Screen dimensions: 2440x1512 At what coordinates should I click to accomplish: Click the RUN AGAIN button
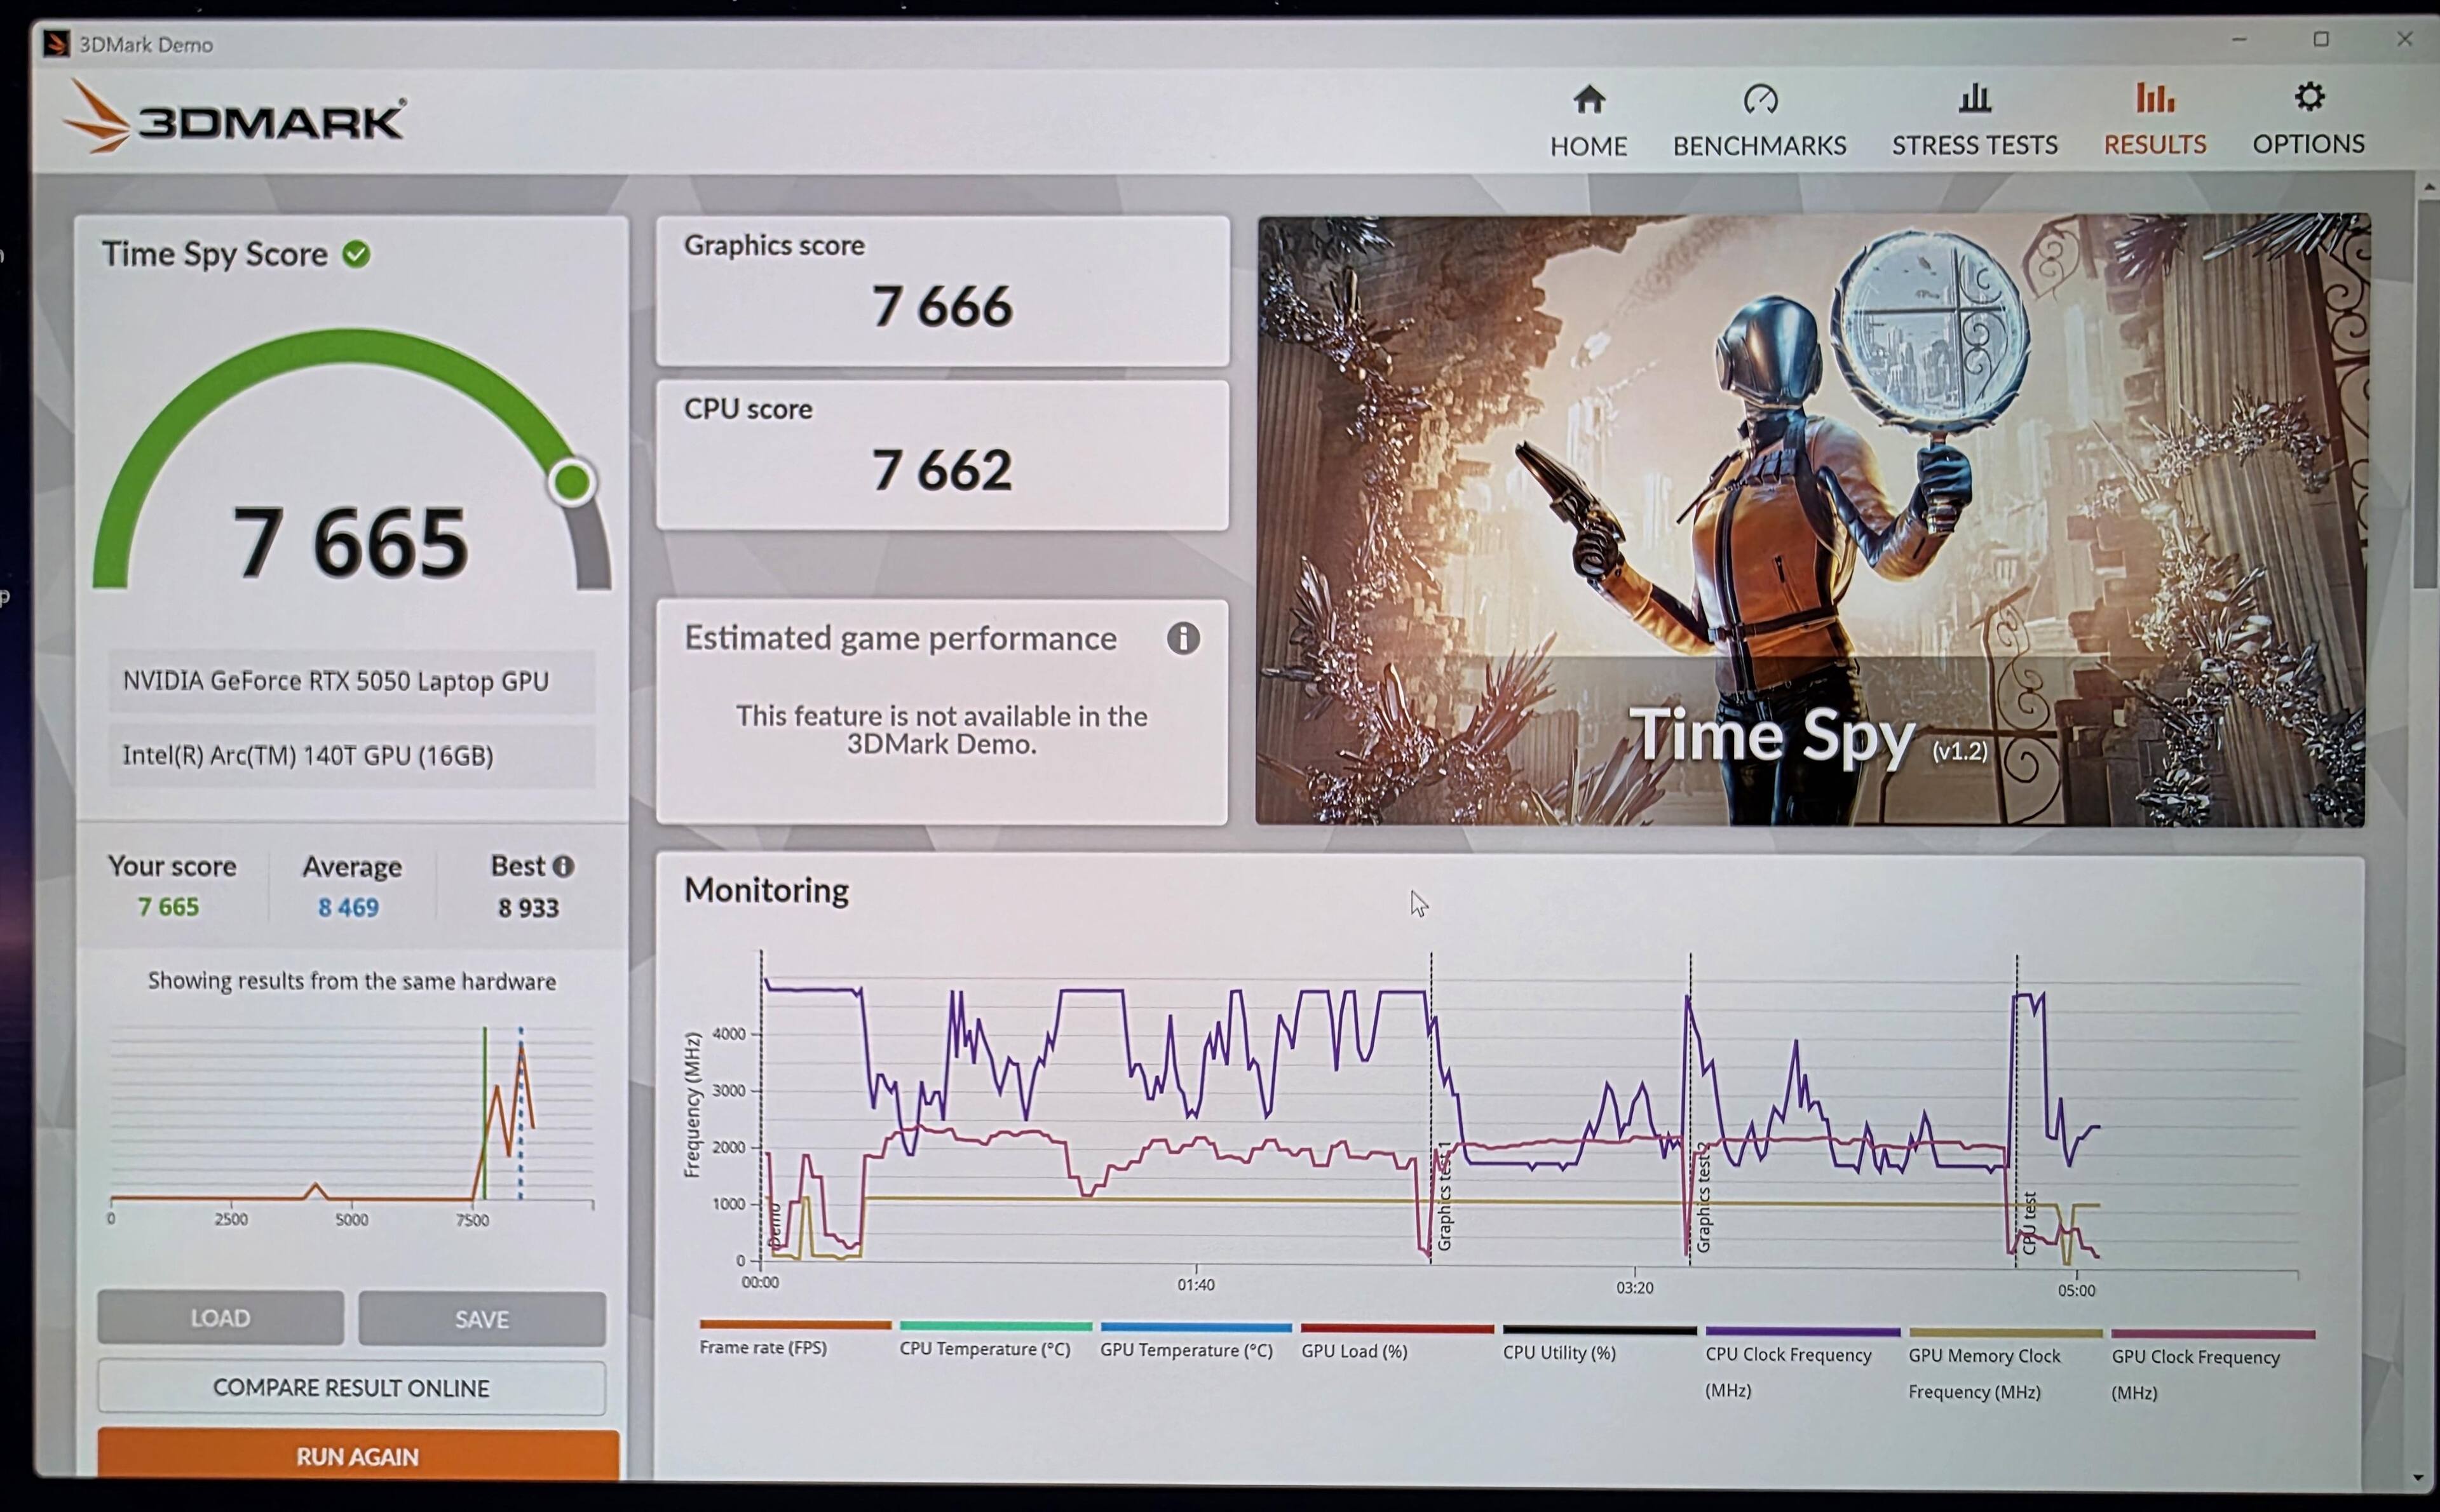[357, 1455]
